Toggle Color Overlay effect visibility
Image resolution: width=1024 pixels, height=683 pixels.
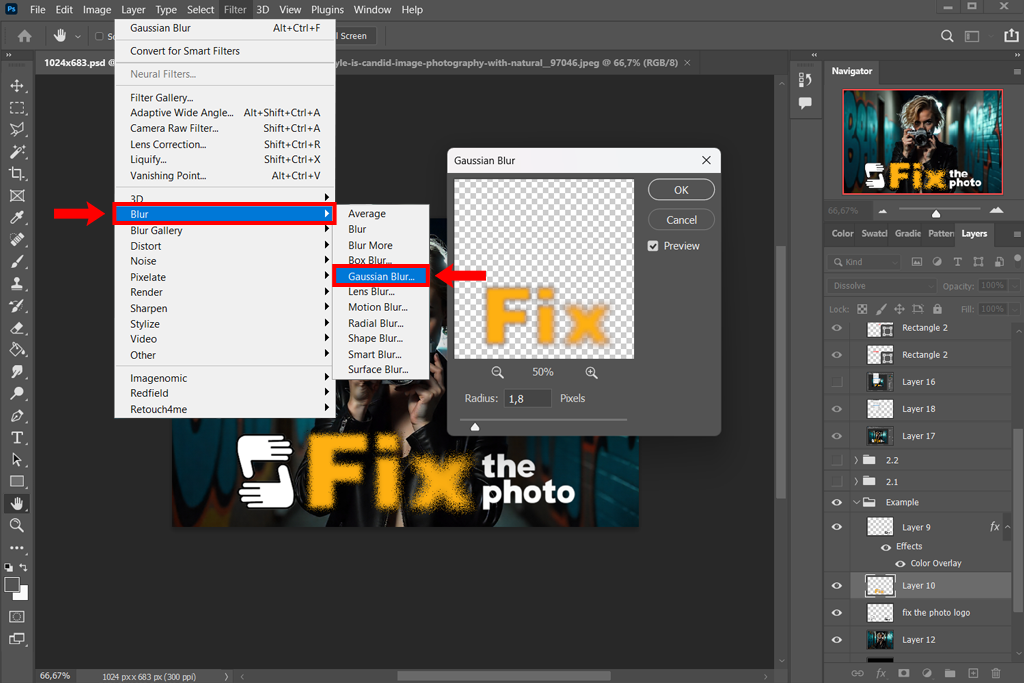[x=900, y=564]
